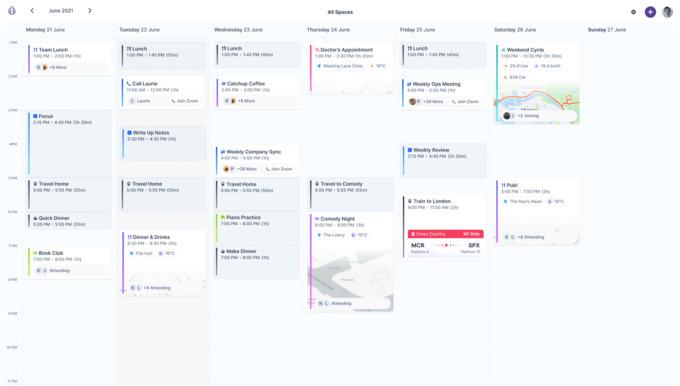Join Zoom for Weekly Company Sync
680x386 pixels.
[x=279, y=169]
